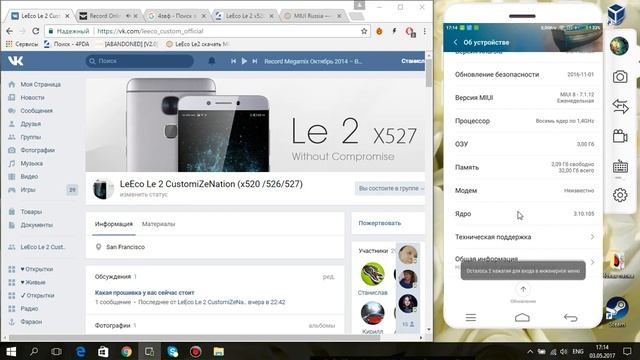Reload the Chrome page

tap(36, 31)
